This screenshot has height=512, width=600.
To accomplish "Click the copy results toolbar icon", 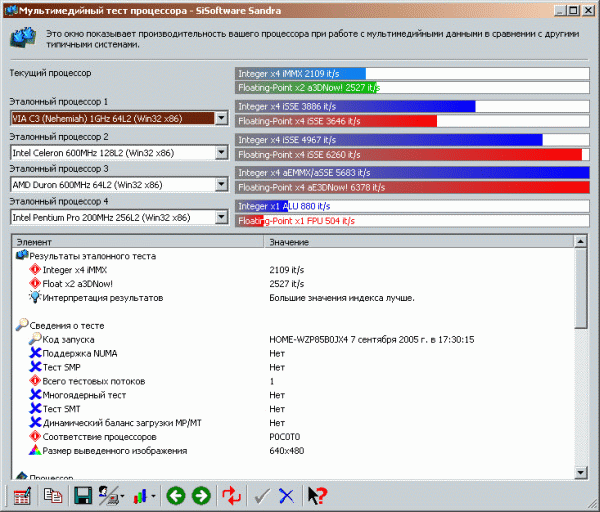I will [x=53, y=496].
